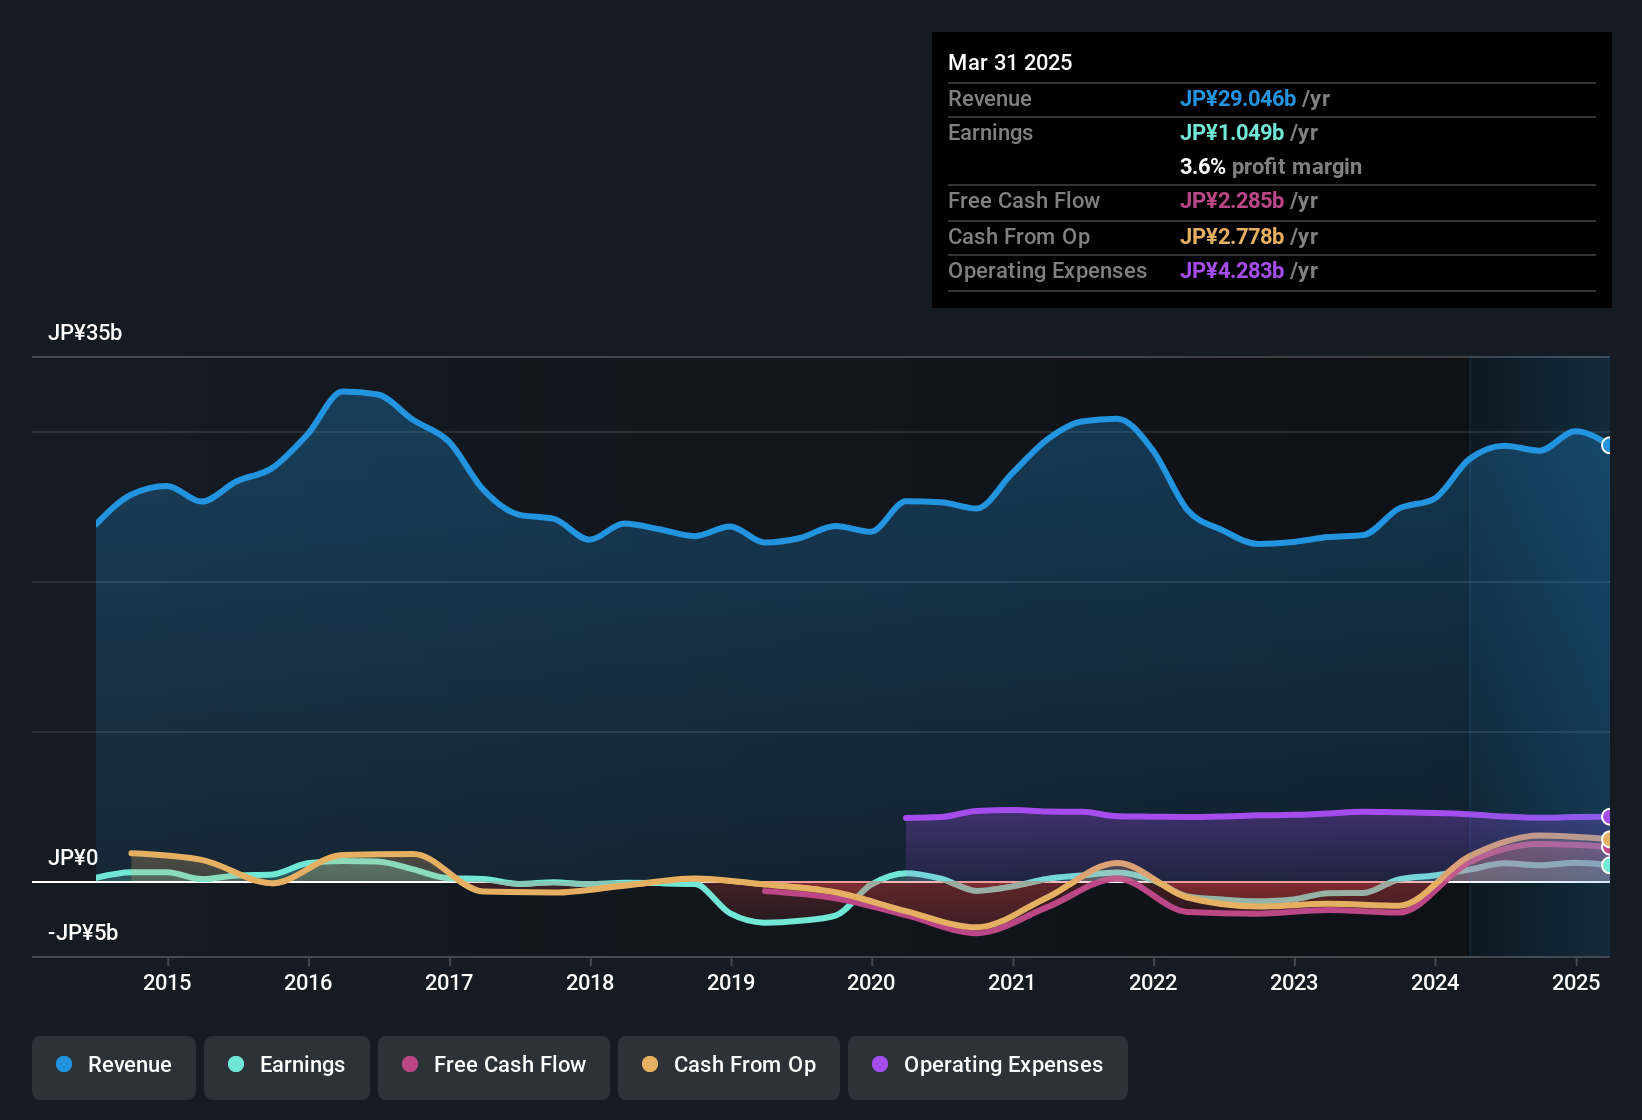Click the 2022 x-axis label
This screenshot has width=1642, height=1120.
pos(1153,982)
